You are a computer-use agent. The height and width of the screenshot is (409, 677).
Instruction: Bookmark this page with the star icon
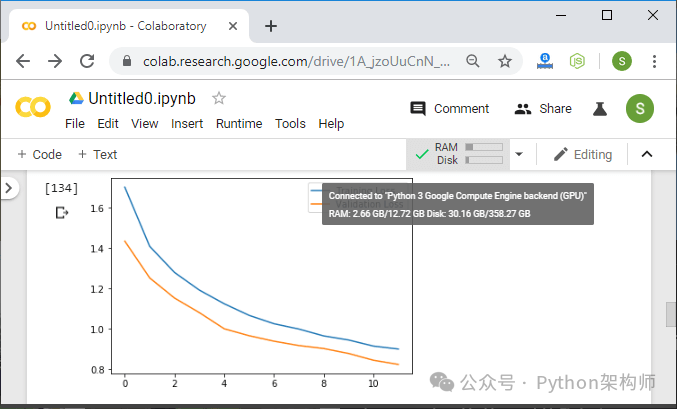point(505,61)
